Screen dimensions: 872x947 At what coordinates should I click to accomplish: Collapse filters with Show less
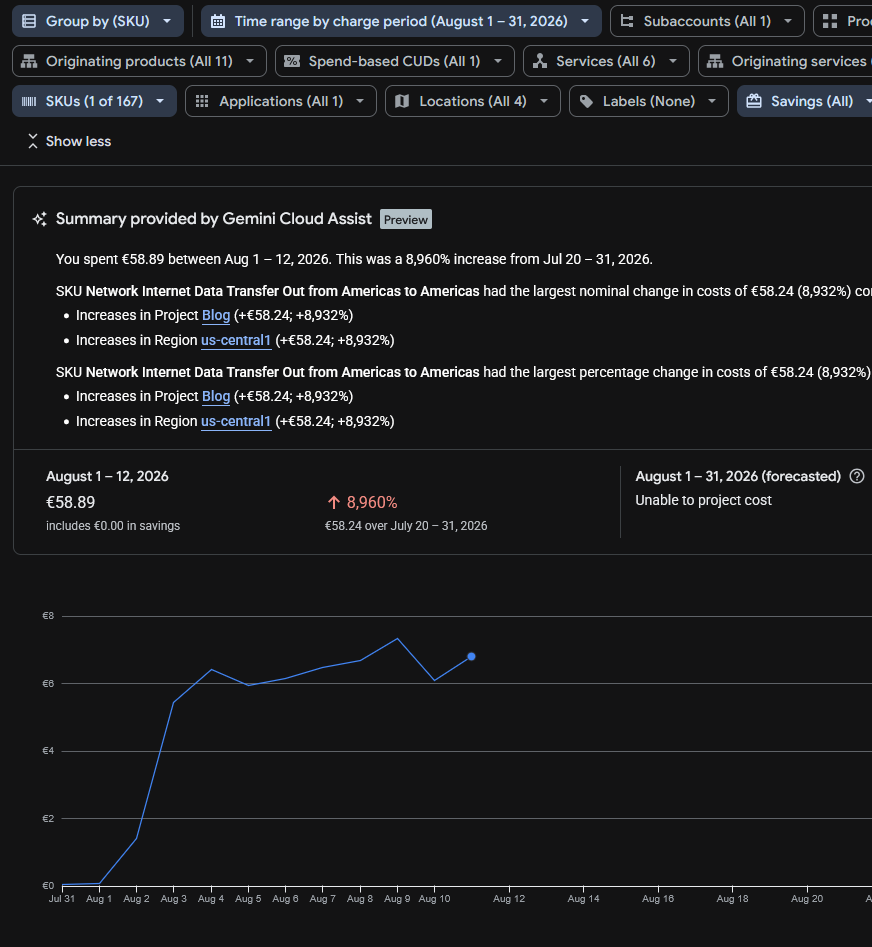(x=69, y=141)
